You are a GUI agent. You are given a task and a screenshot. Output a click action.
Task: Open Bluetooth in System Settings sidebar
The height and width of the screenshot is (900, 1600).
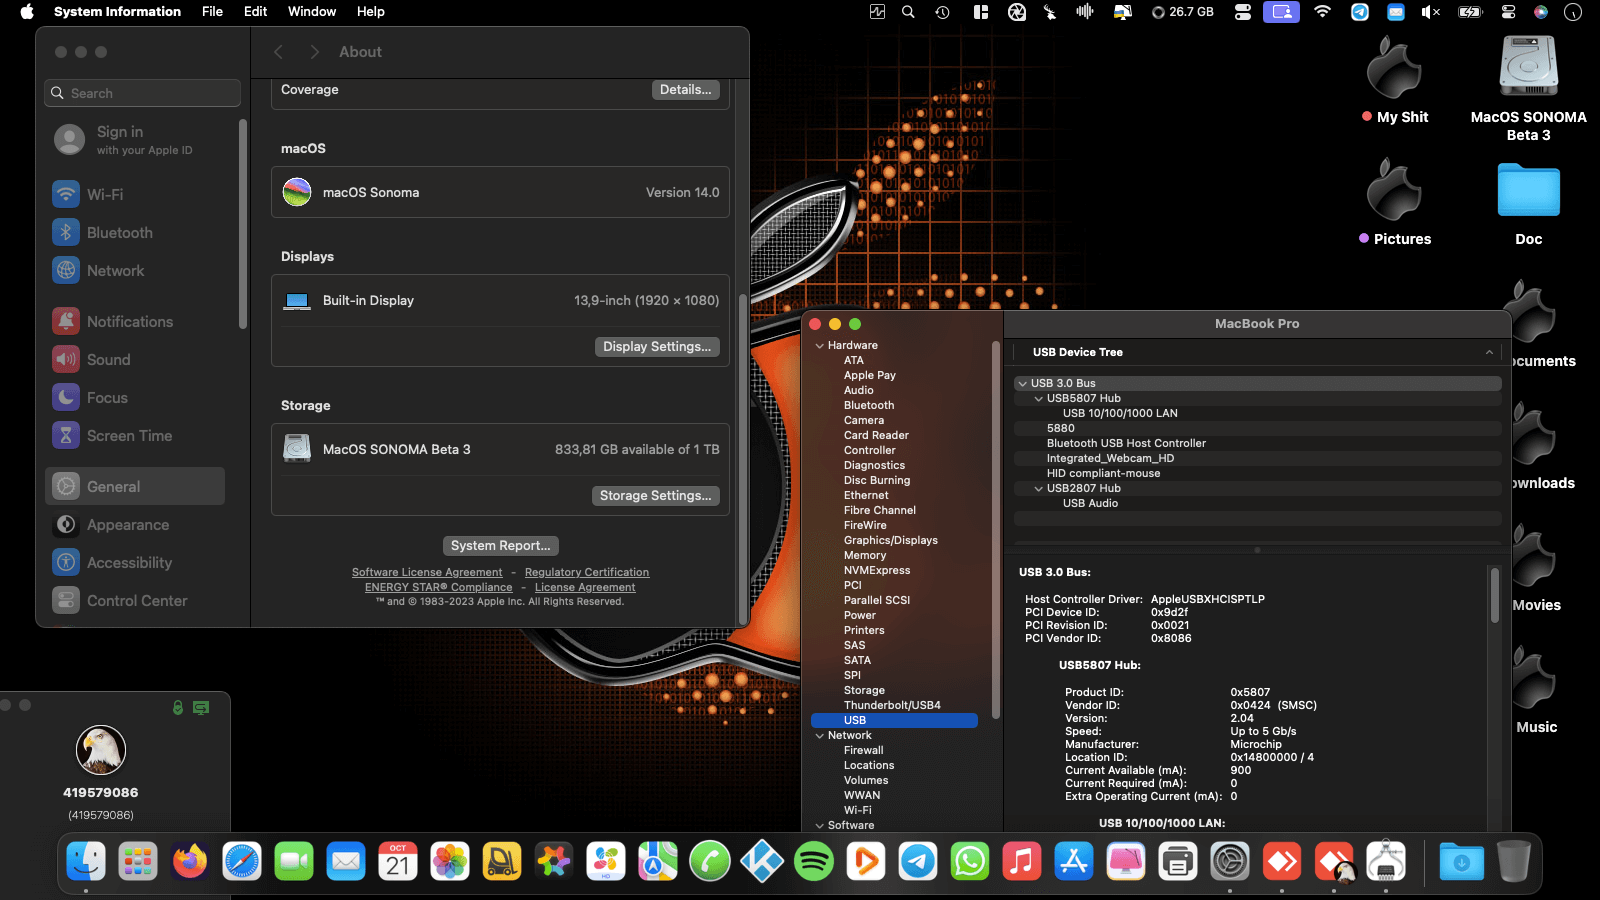[x=135, y=232]
